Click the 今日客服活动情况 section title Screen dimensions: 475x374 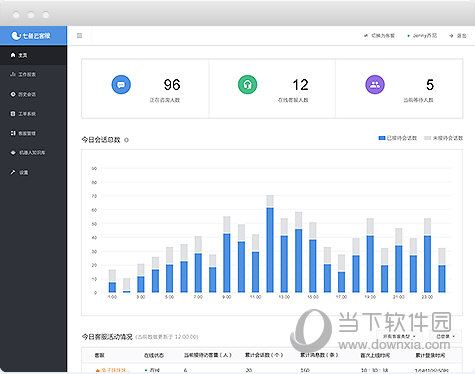point(107,337)
